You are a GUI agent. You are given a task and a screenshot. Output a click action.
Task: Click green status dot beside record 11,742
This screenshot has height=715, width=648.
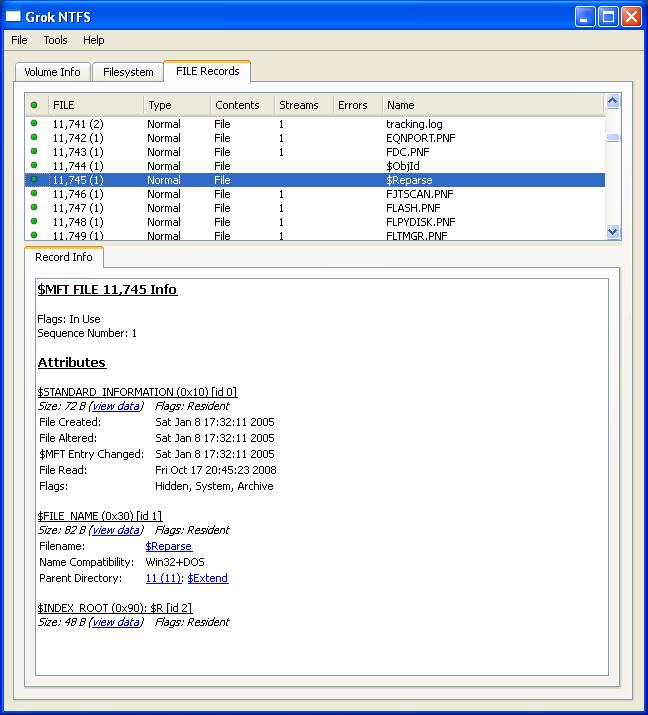(34, 138)
